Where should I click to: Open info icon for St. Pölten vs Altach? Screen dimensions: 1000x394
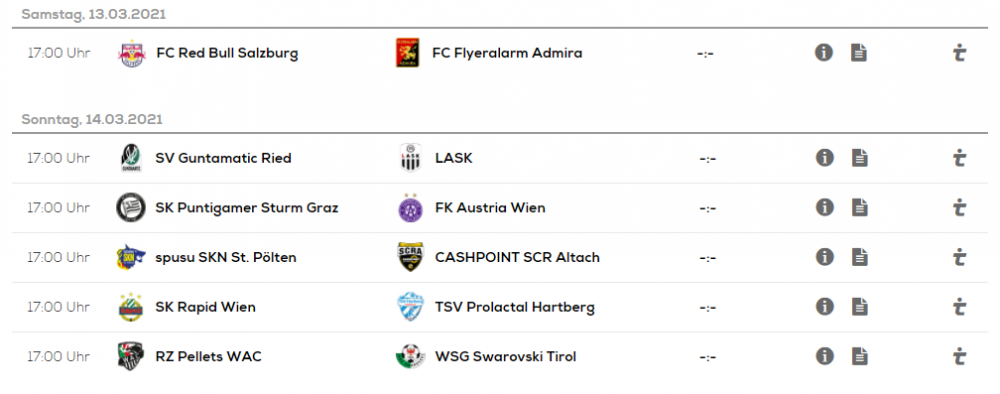825,257
